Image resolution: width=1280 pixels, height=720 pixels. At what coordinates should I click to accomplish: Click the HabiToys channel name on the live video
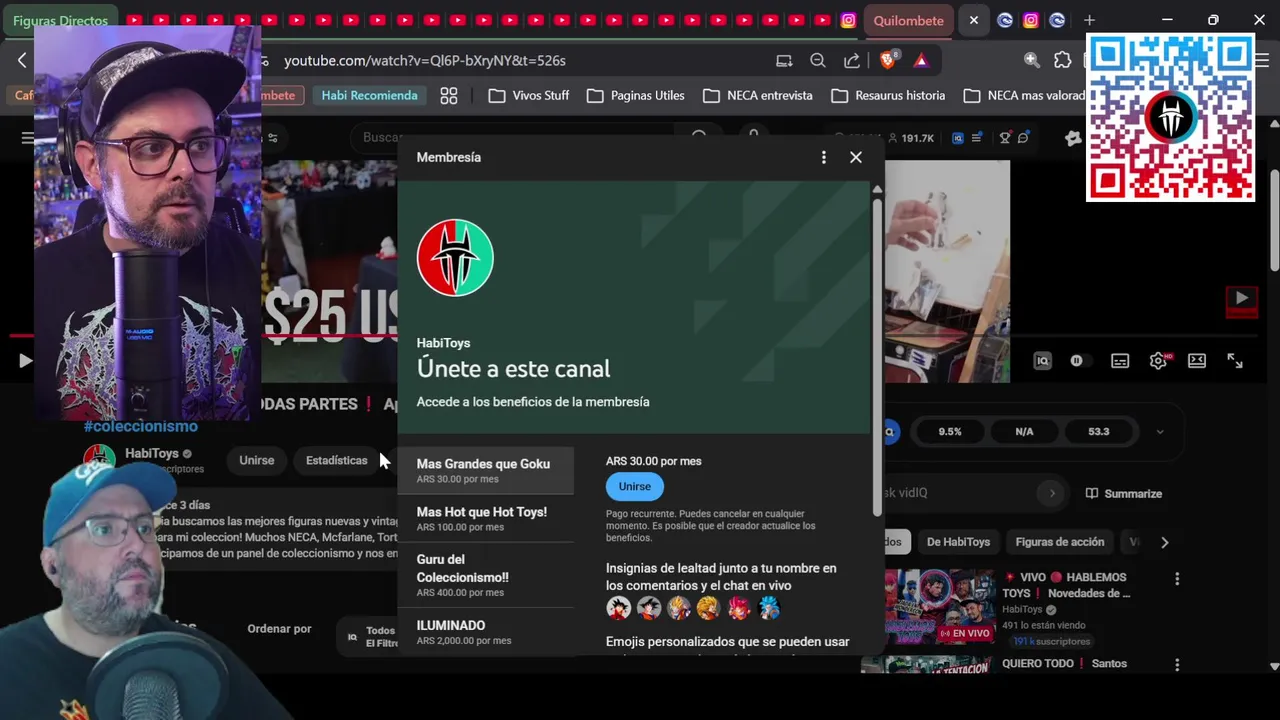[1022, 609]
